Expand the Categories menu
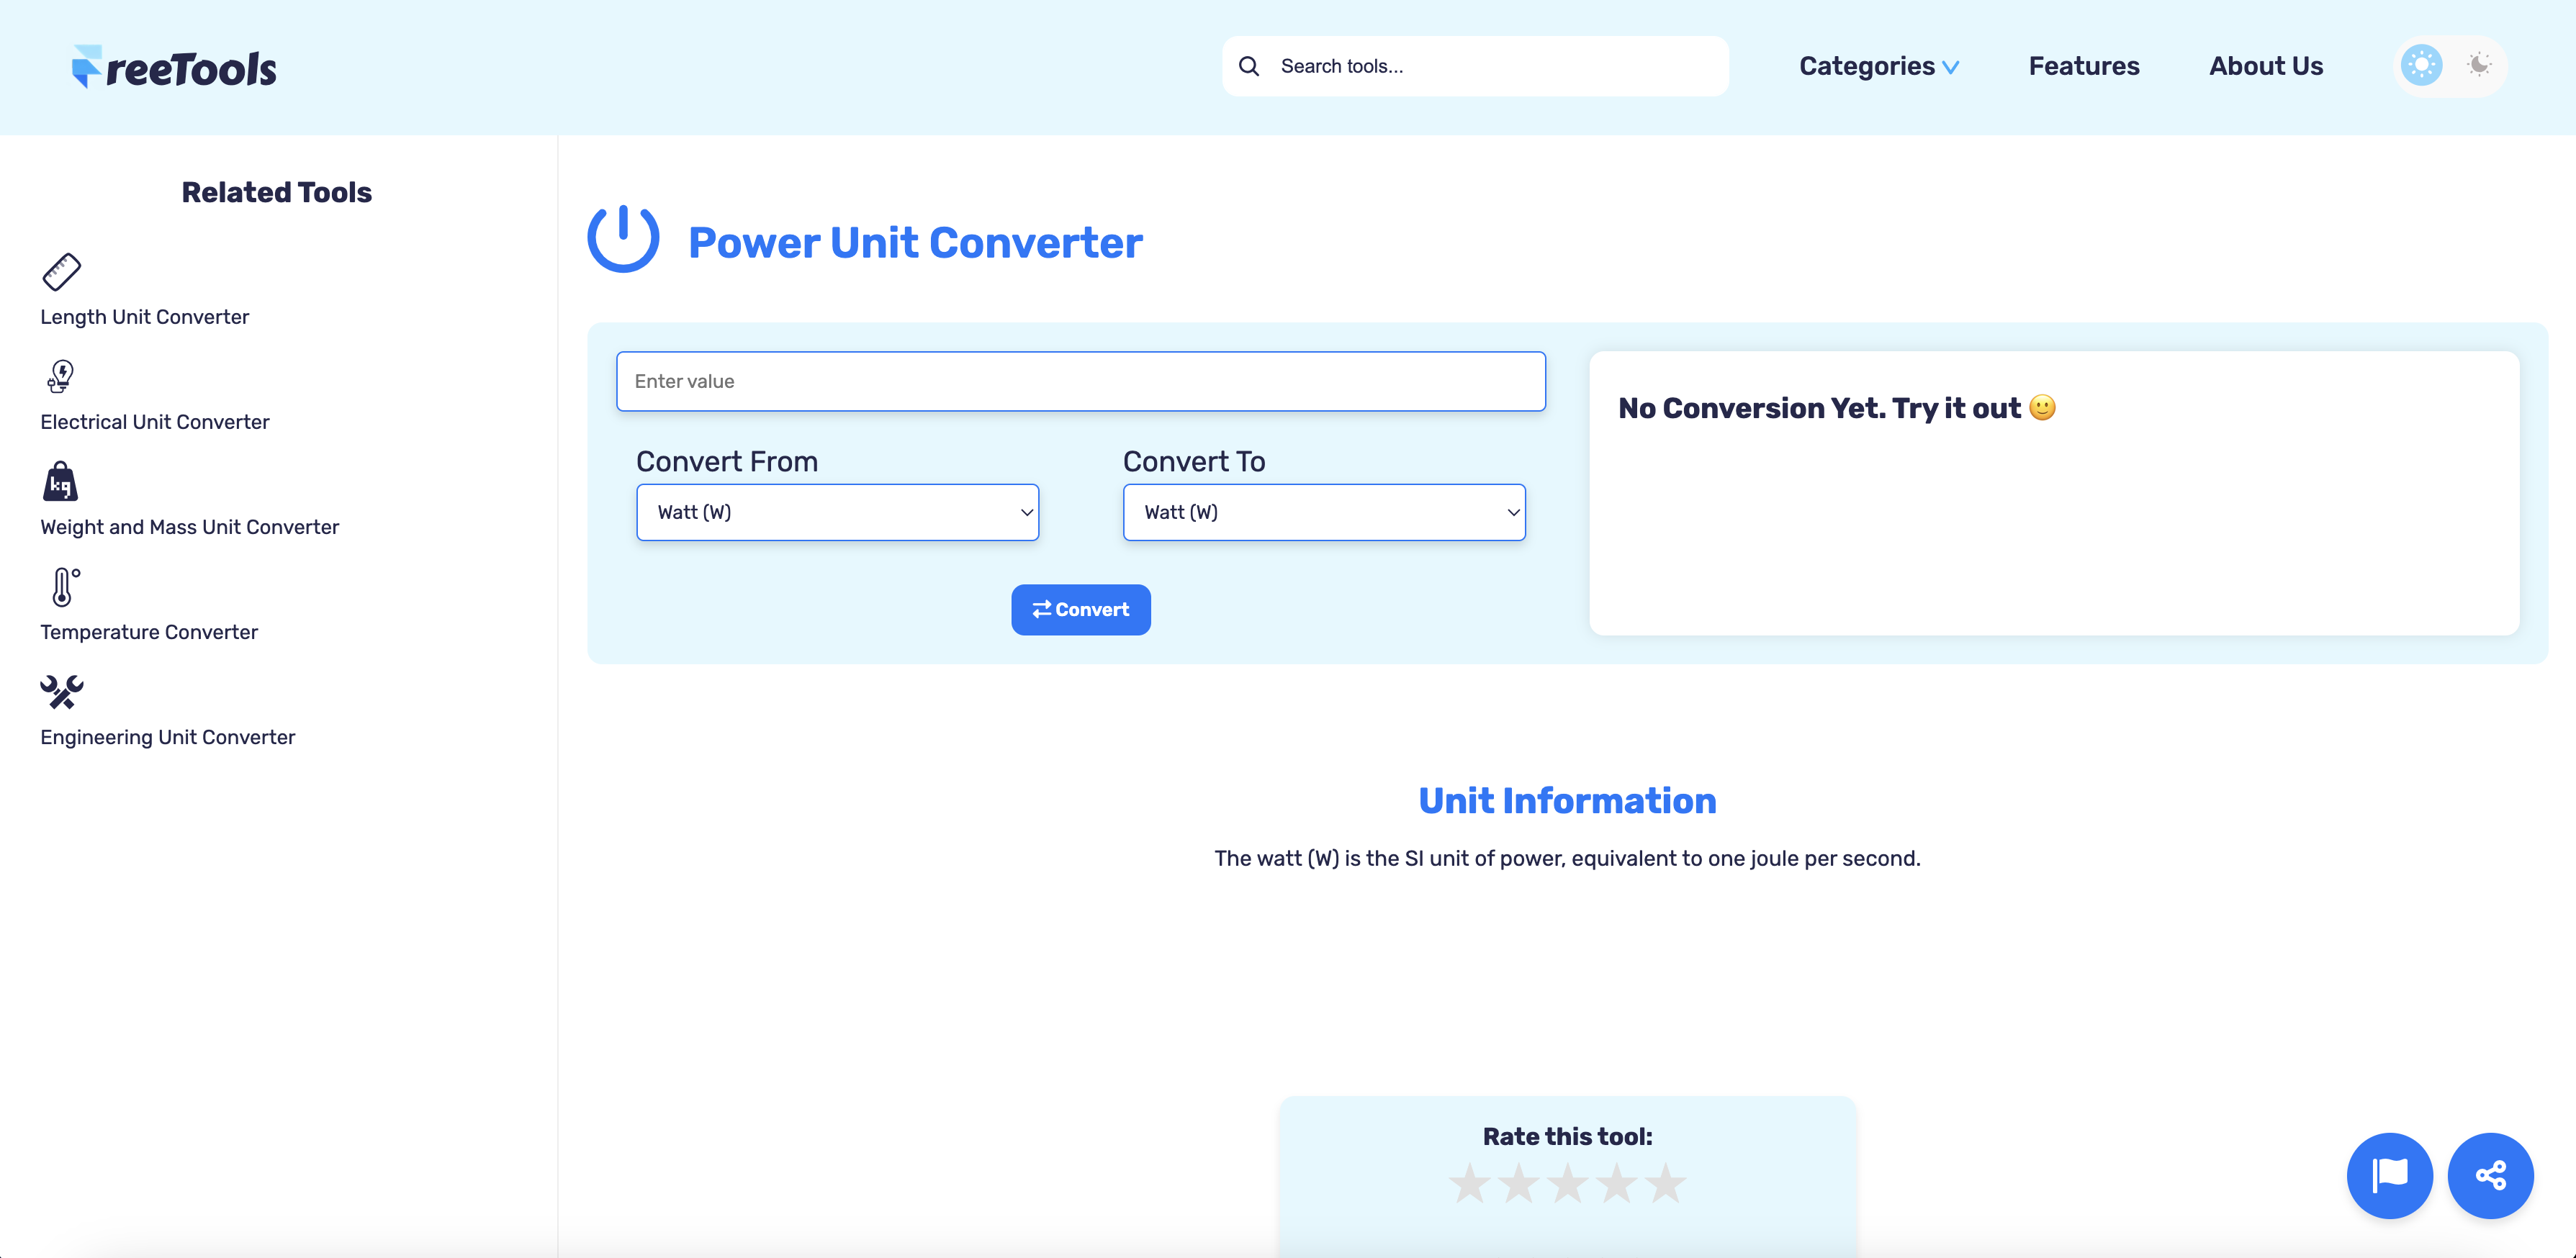Image resolution: width=2576 pixels, height=1258 pixels. click(x=1878, y=66)
